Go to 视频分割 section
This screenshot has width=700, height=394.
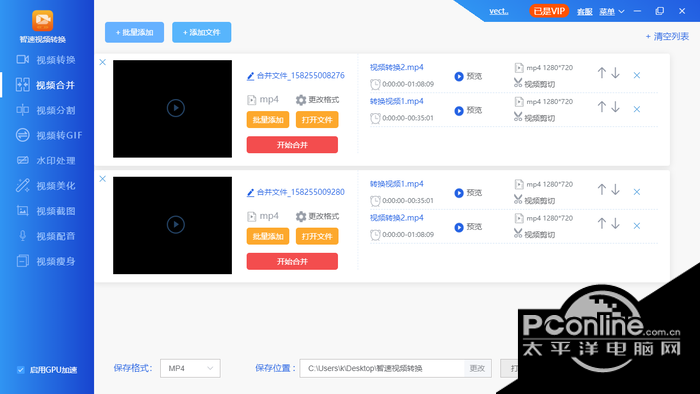point(46,110)
